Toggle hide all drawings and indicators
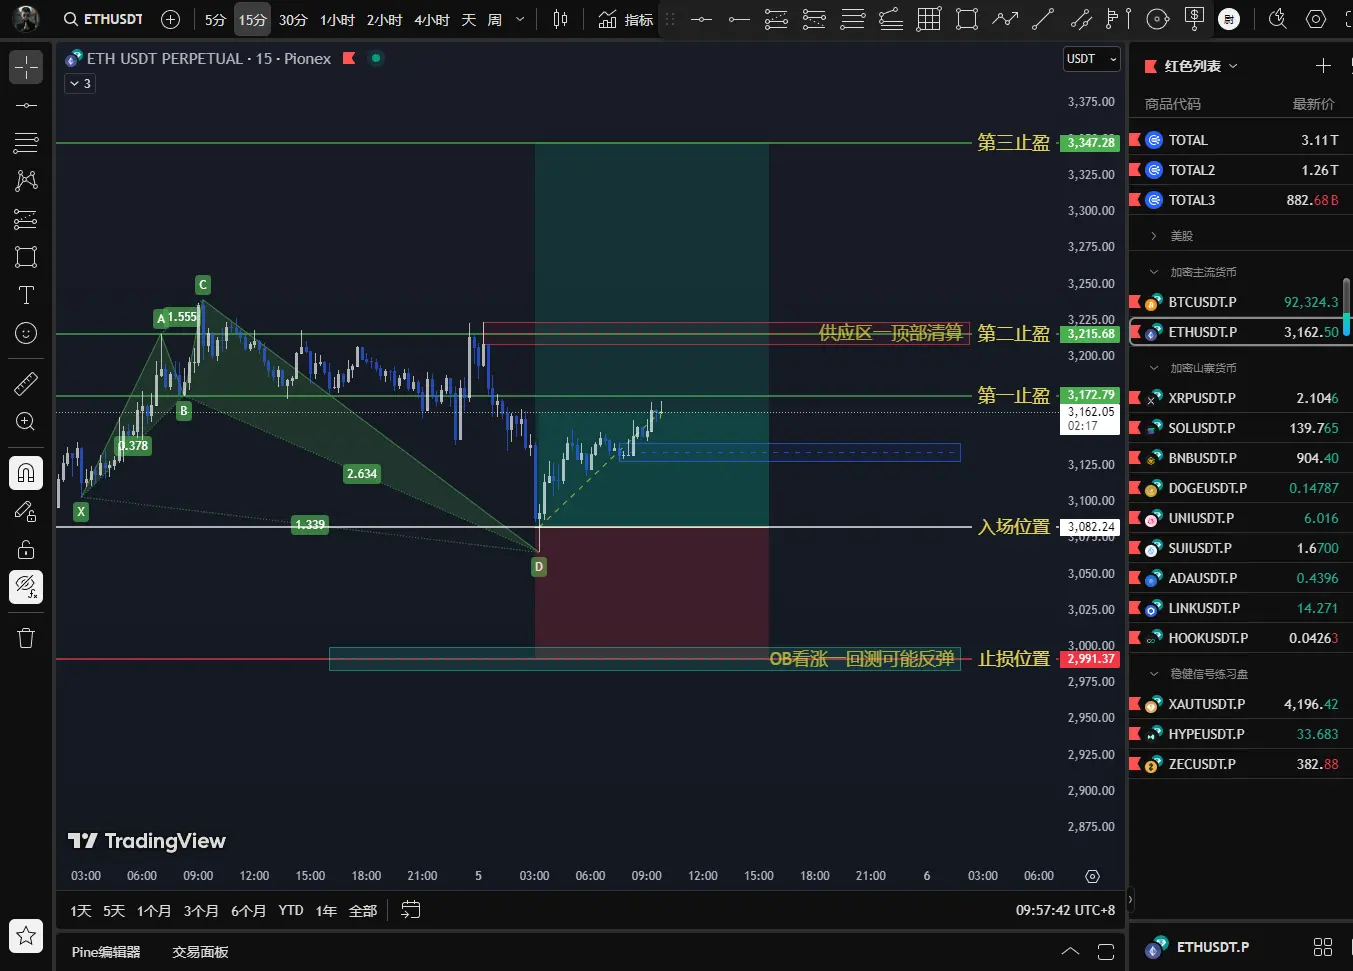Screen dimensions: 1353x971 pos(26,587)
